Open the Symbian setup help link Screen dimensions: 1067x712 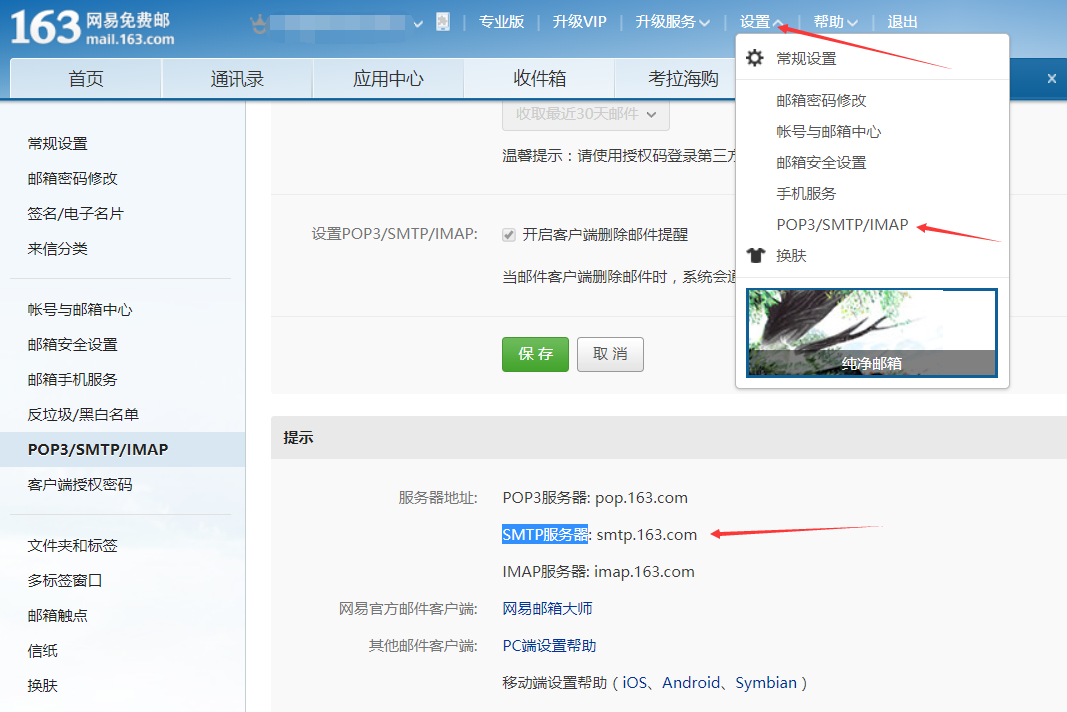click(766, 682)
